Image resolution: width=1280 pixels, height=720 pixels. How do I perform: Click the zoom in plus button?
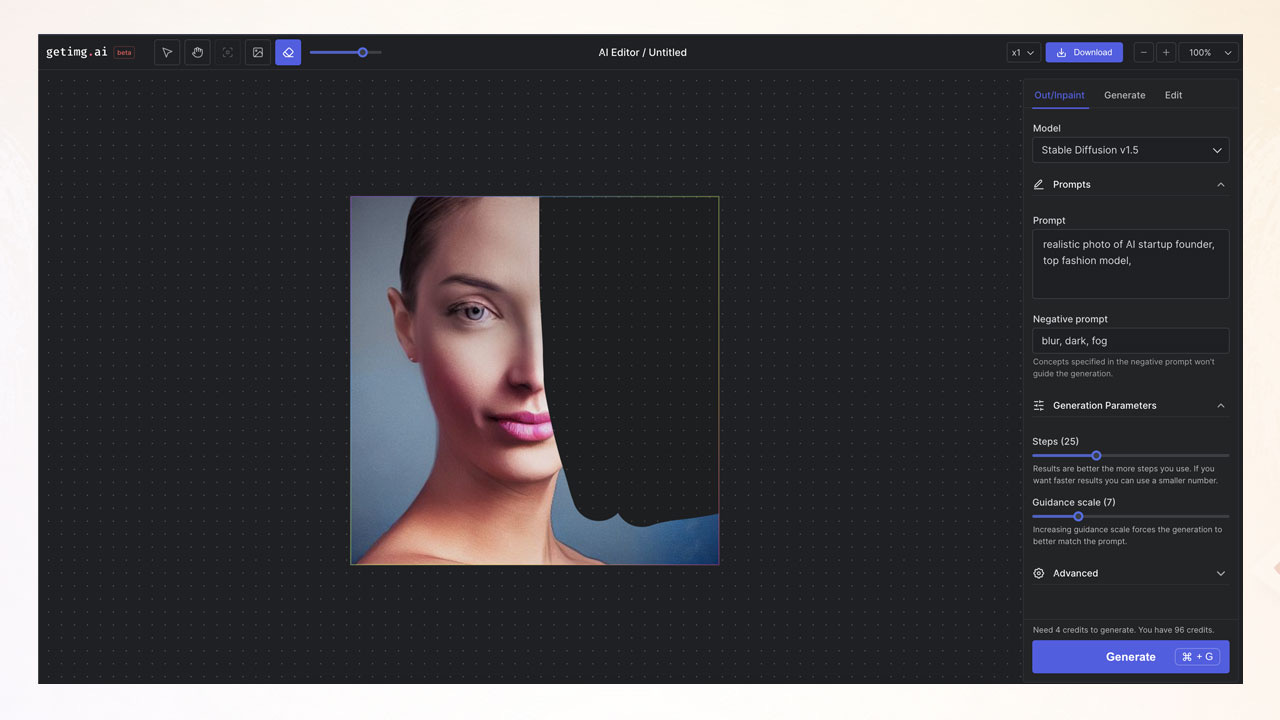point(1164,52)
